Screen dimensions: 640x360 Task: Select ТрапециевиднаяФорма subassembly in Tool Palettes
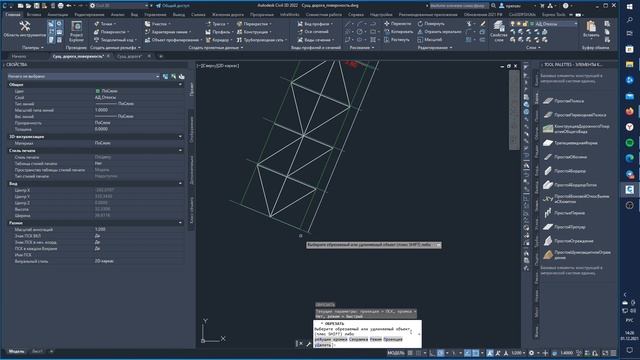click(x=570, y=143)
